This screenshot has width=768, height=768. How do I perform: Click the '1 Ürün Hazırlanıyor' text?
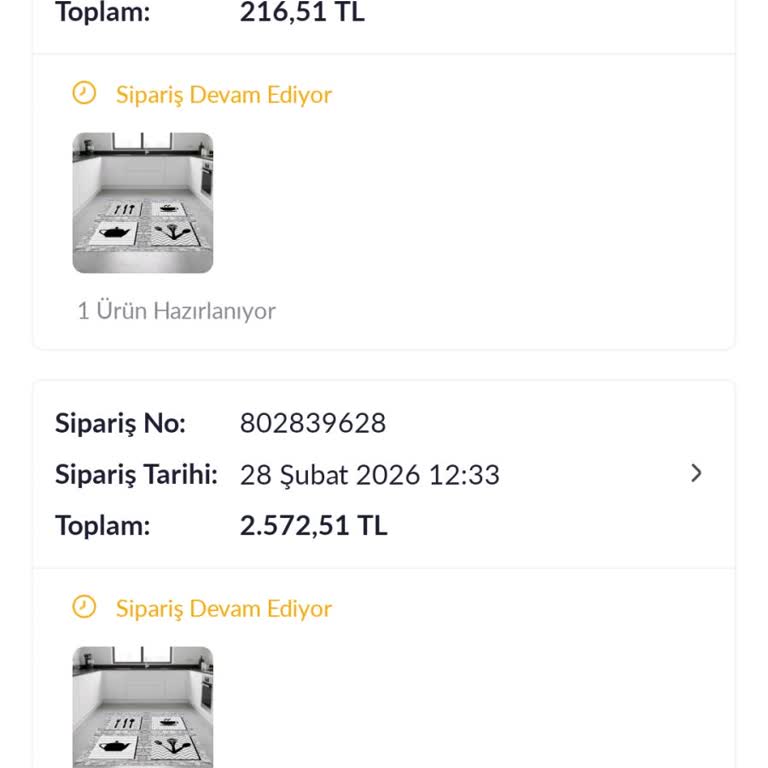tap(176, 311)
